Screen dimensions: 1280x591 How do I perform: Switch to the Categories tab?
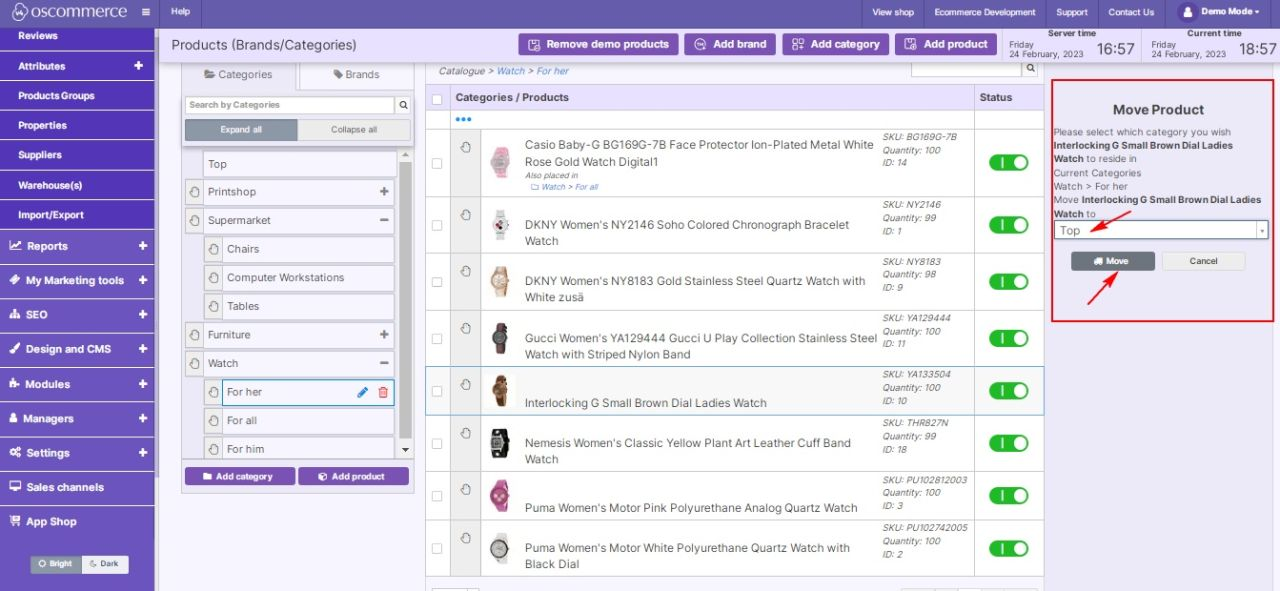tap(238, 74)
